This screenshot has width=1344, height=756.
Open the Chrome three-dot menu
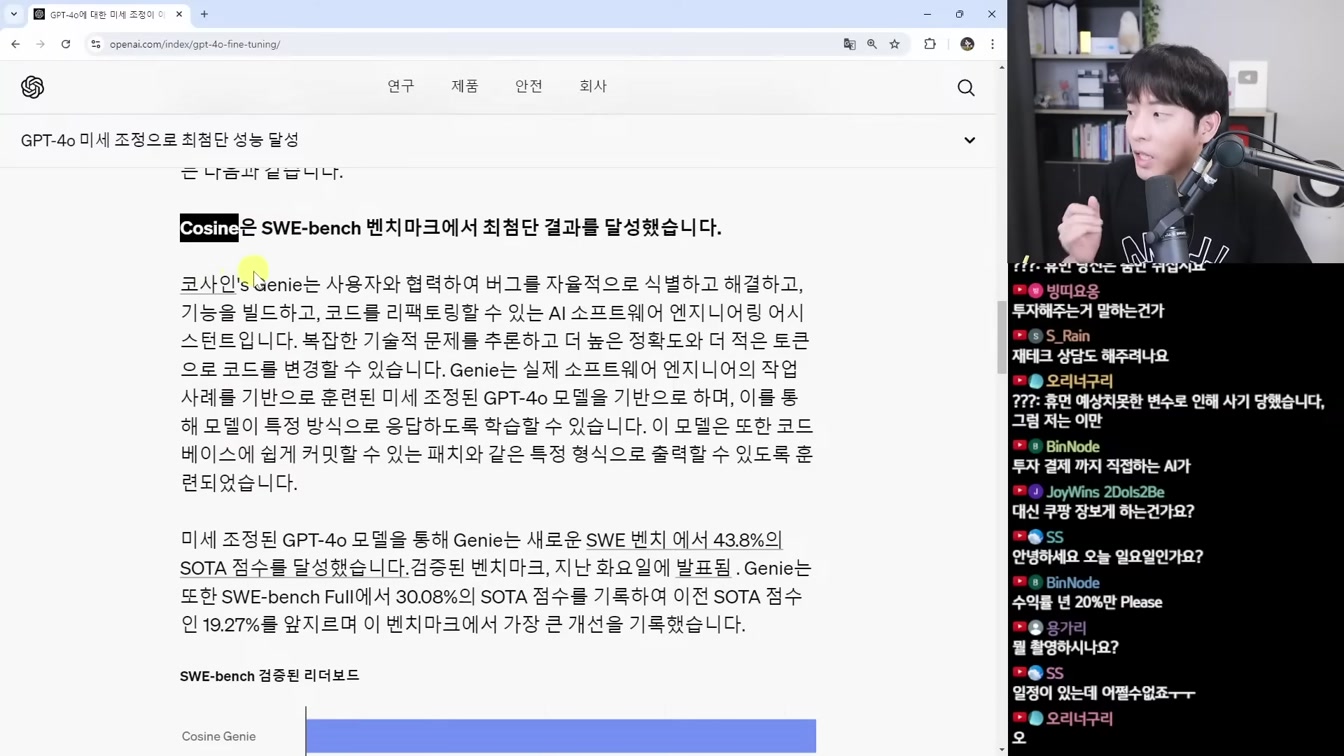point(992,44)
